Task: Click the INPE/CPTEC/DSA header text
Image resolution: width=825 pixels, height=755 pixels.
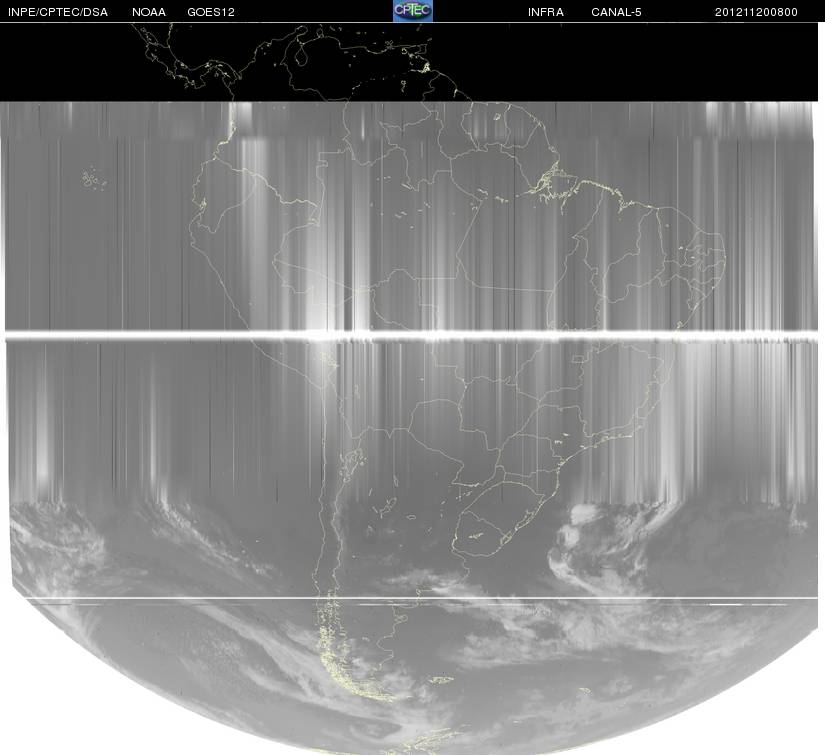Action: 58,12
